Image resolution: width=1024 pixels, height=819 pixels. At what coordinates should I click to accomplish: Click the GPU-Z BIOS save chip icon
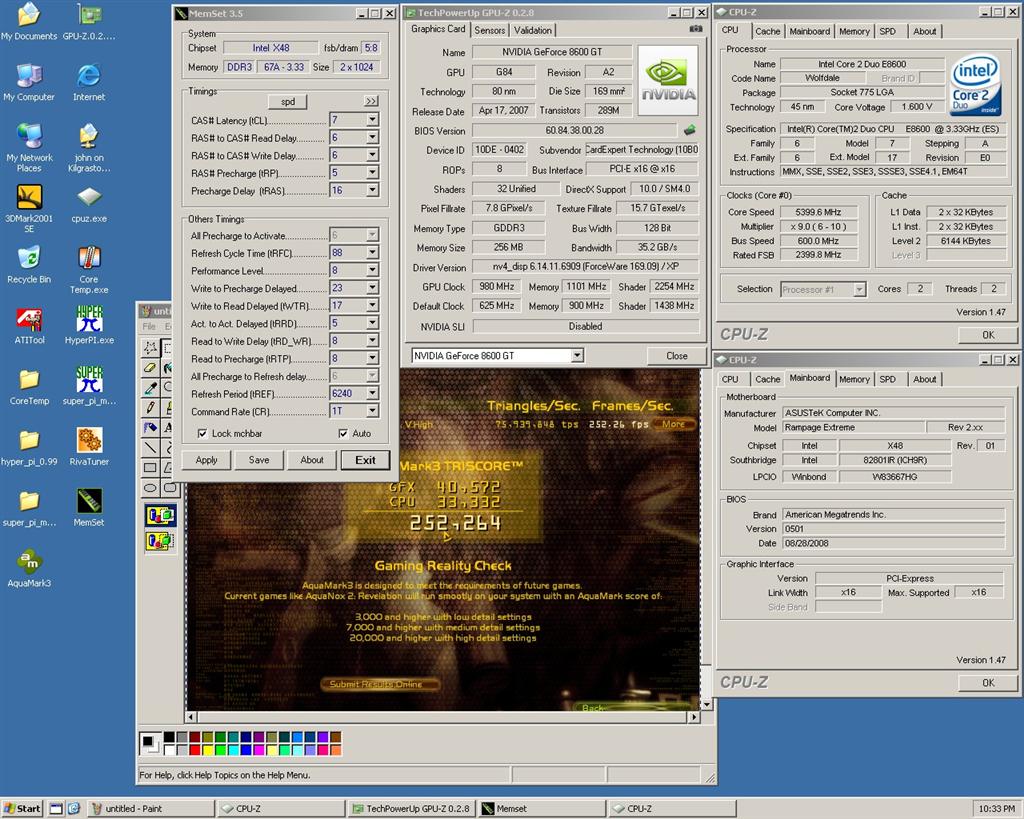tap(689, 130)
